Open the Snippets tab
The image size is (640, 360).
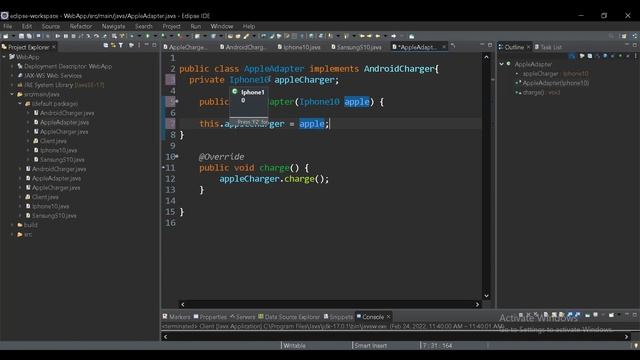click(338, 317)
